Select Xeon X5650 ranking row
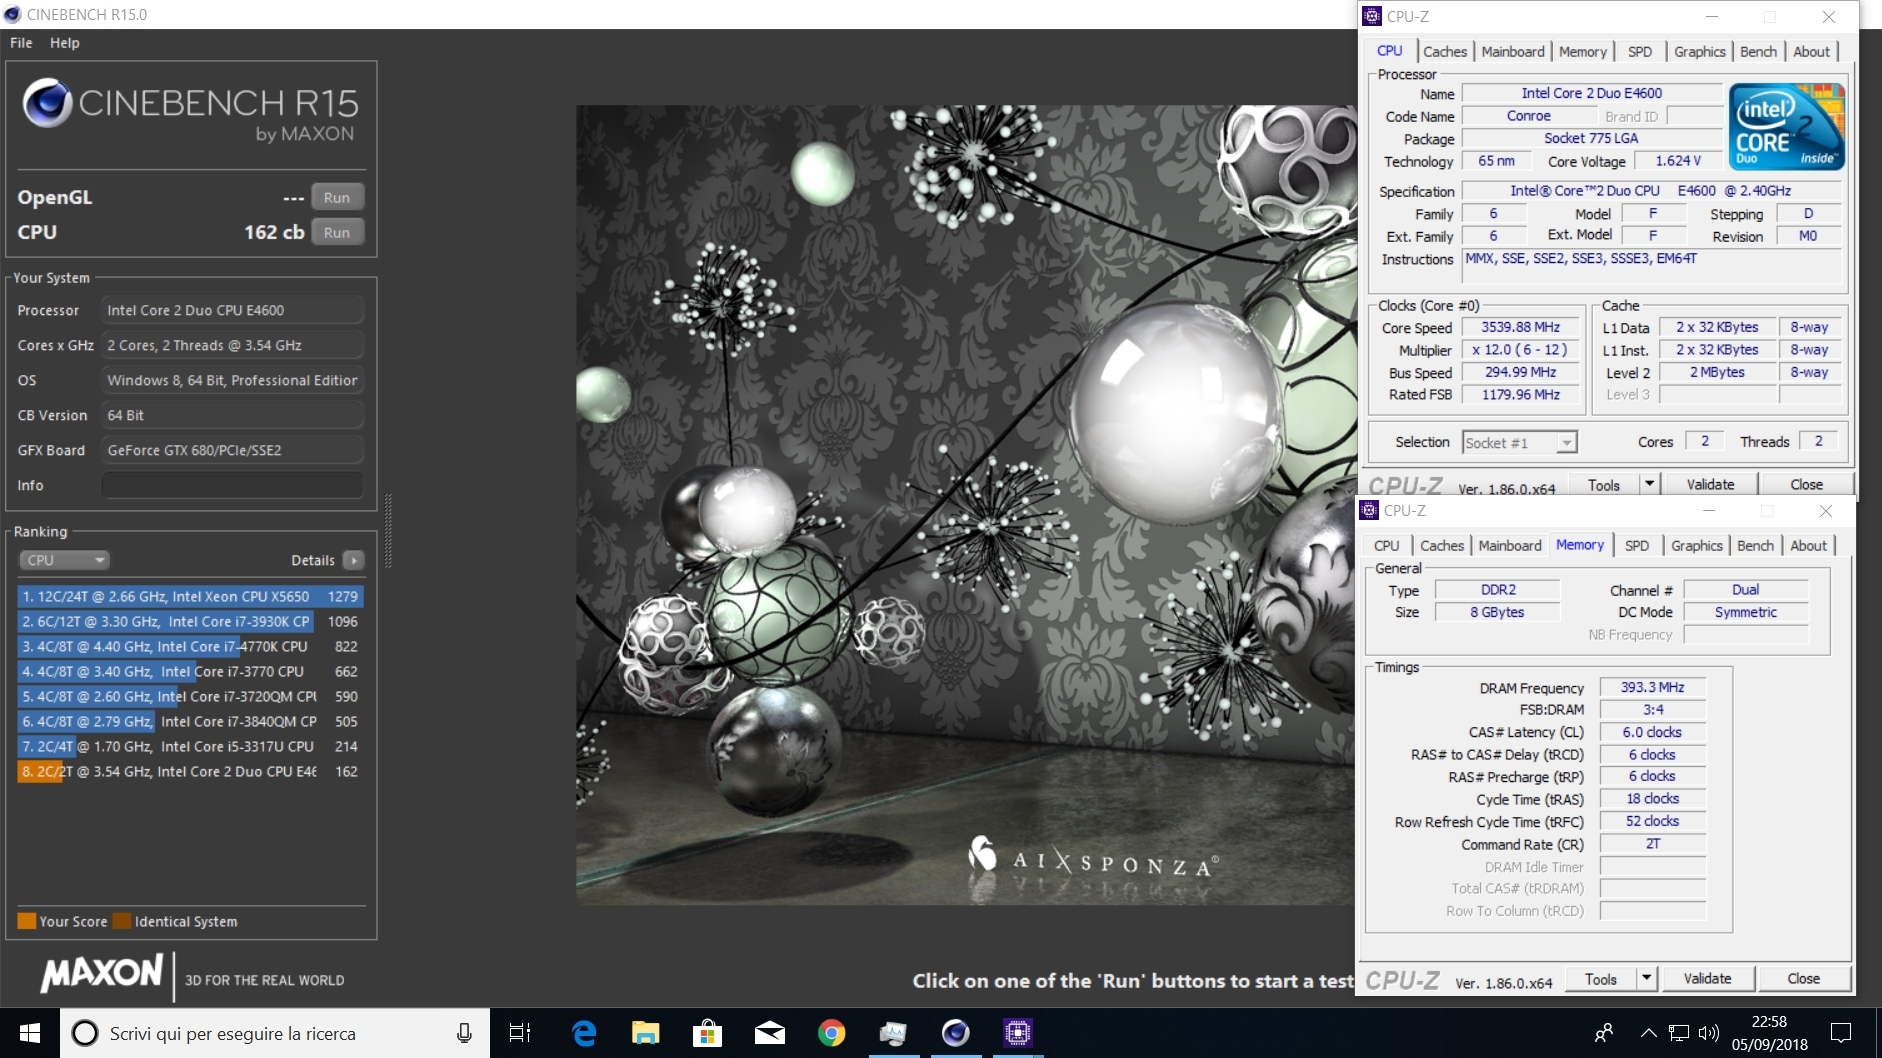 pyautogui.click(x=190, y=596)
